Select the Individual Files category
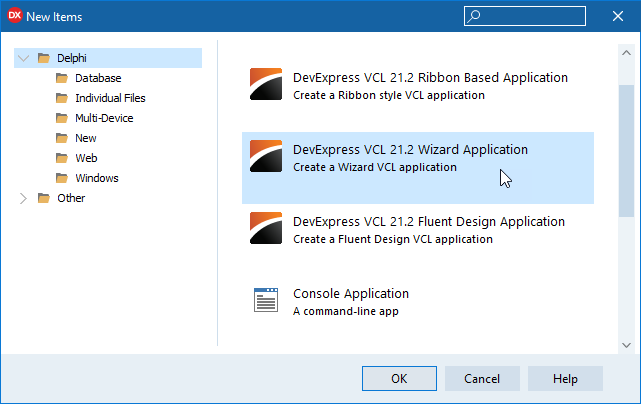Image resolution: width=641 pixels, height=404 pixels. pos(110,98)
